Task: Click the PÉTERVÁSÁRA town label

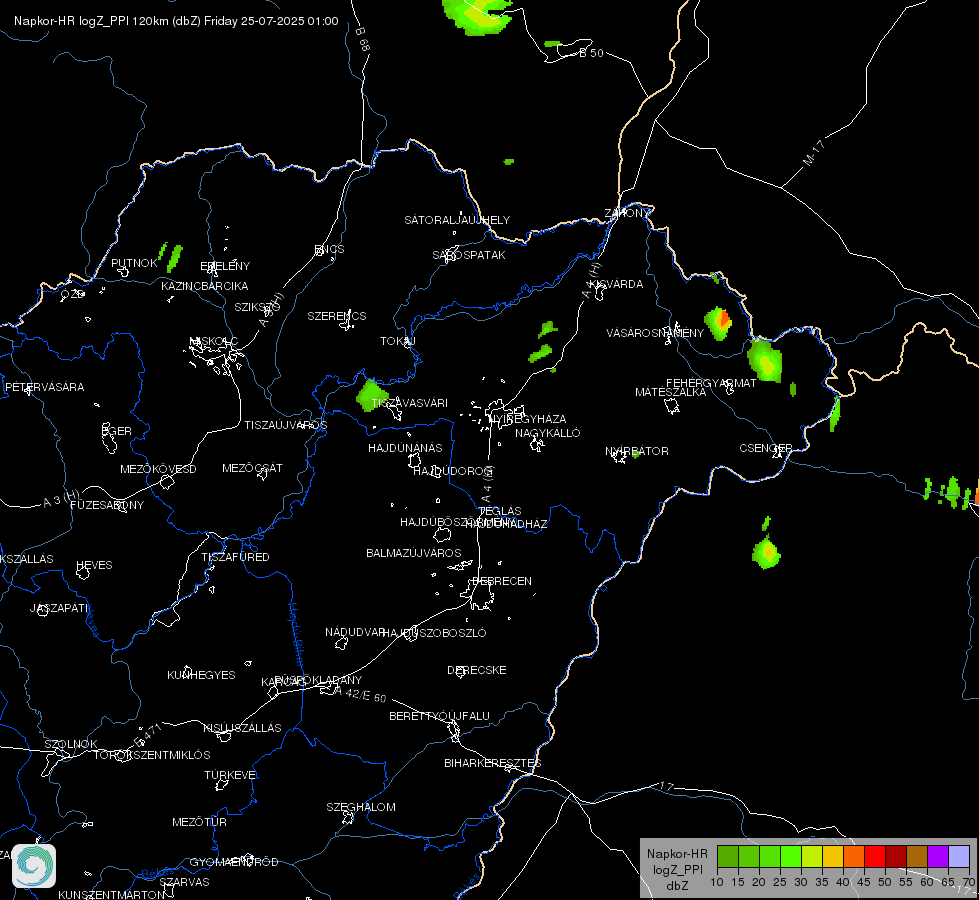Action: point(44,387)
